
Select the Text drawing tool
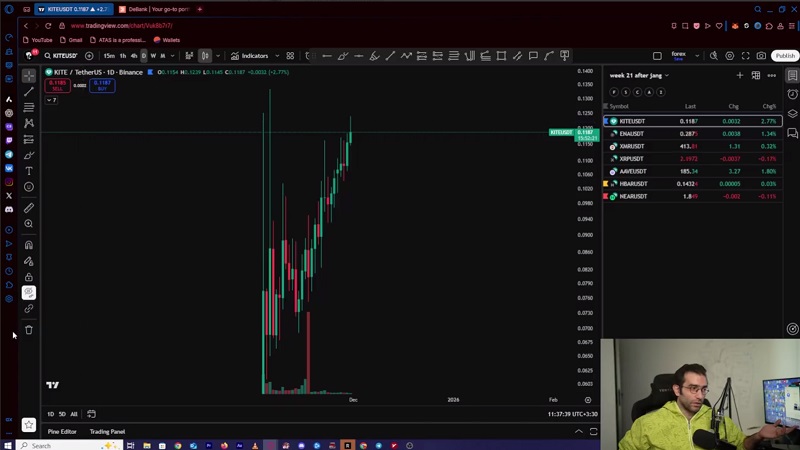click(29, 171)
